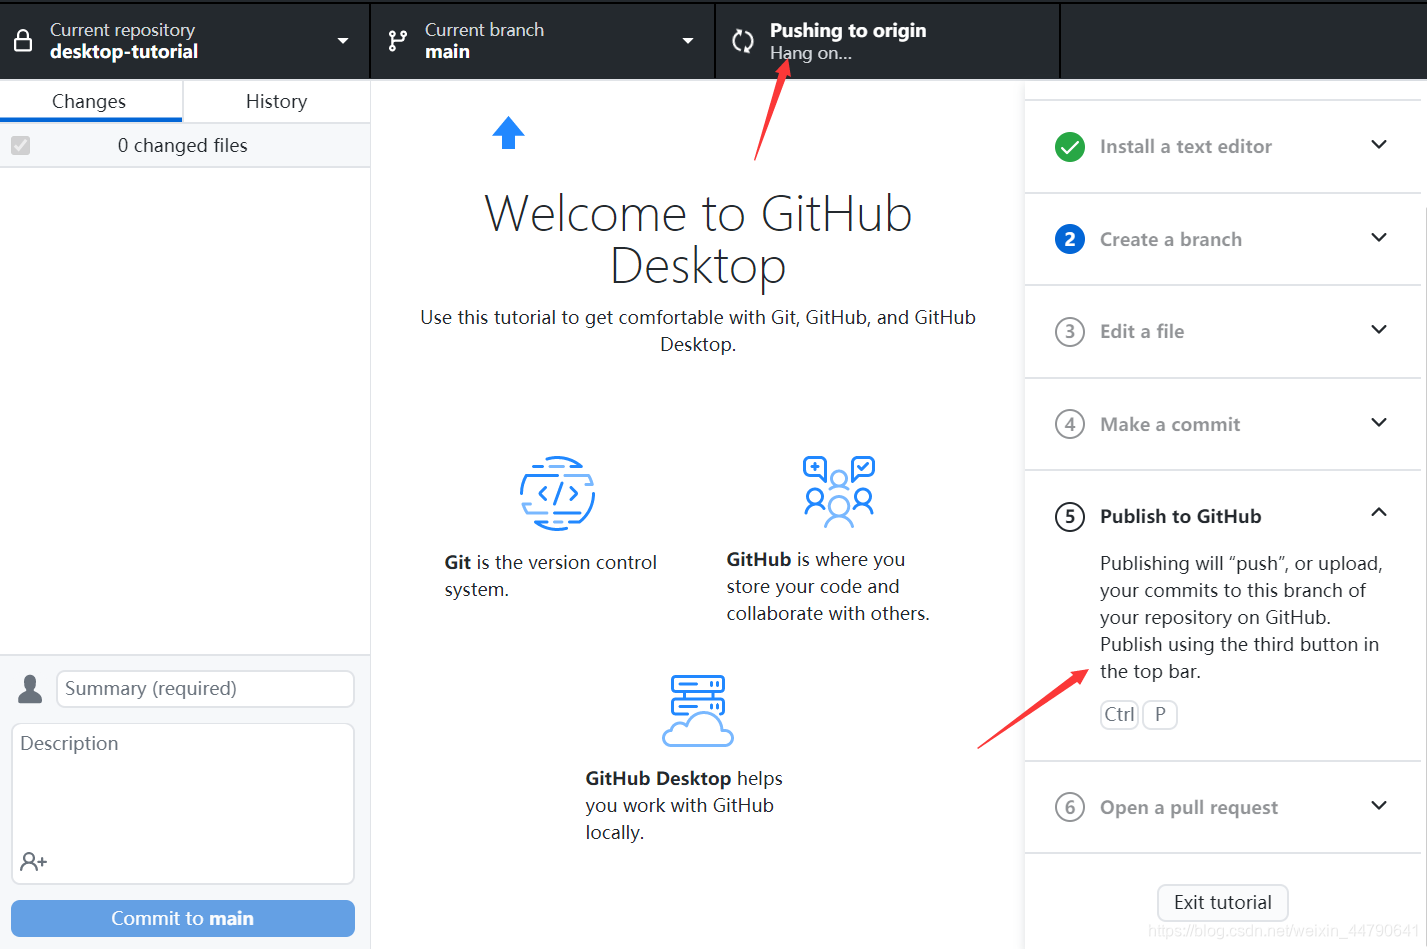1427x949 pixels.
Task: Click the Pushing to origin toolbar button
Action: click(888, 41)
